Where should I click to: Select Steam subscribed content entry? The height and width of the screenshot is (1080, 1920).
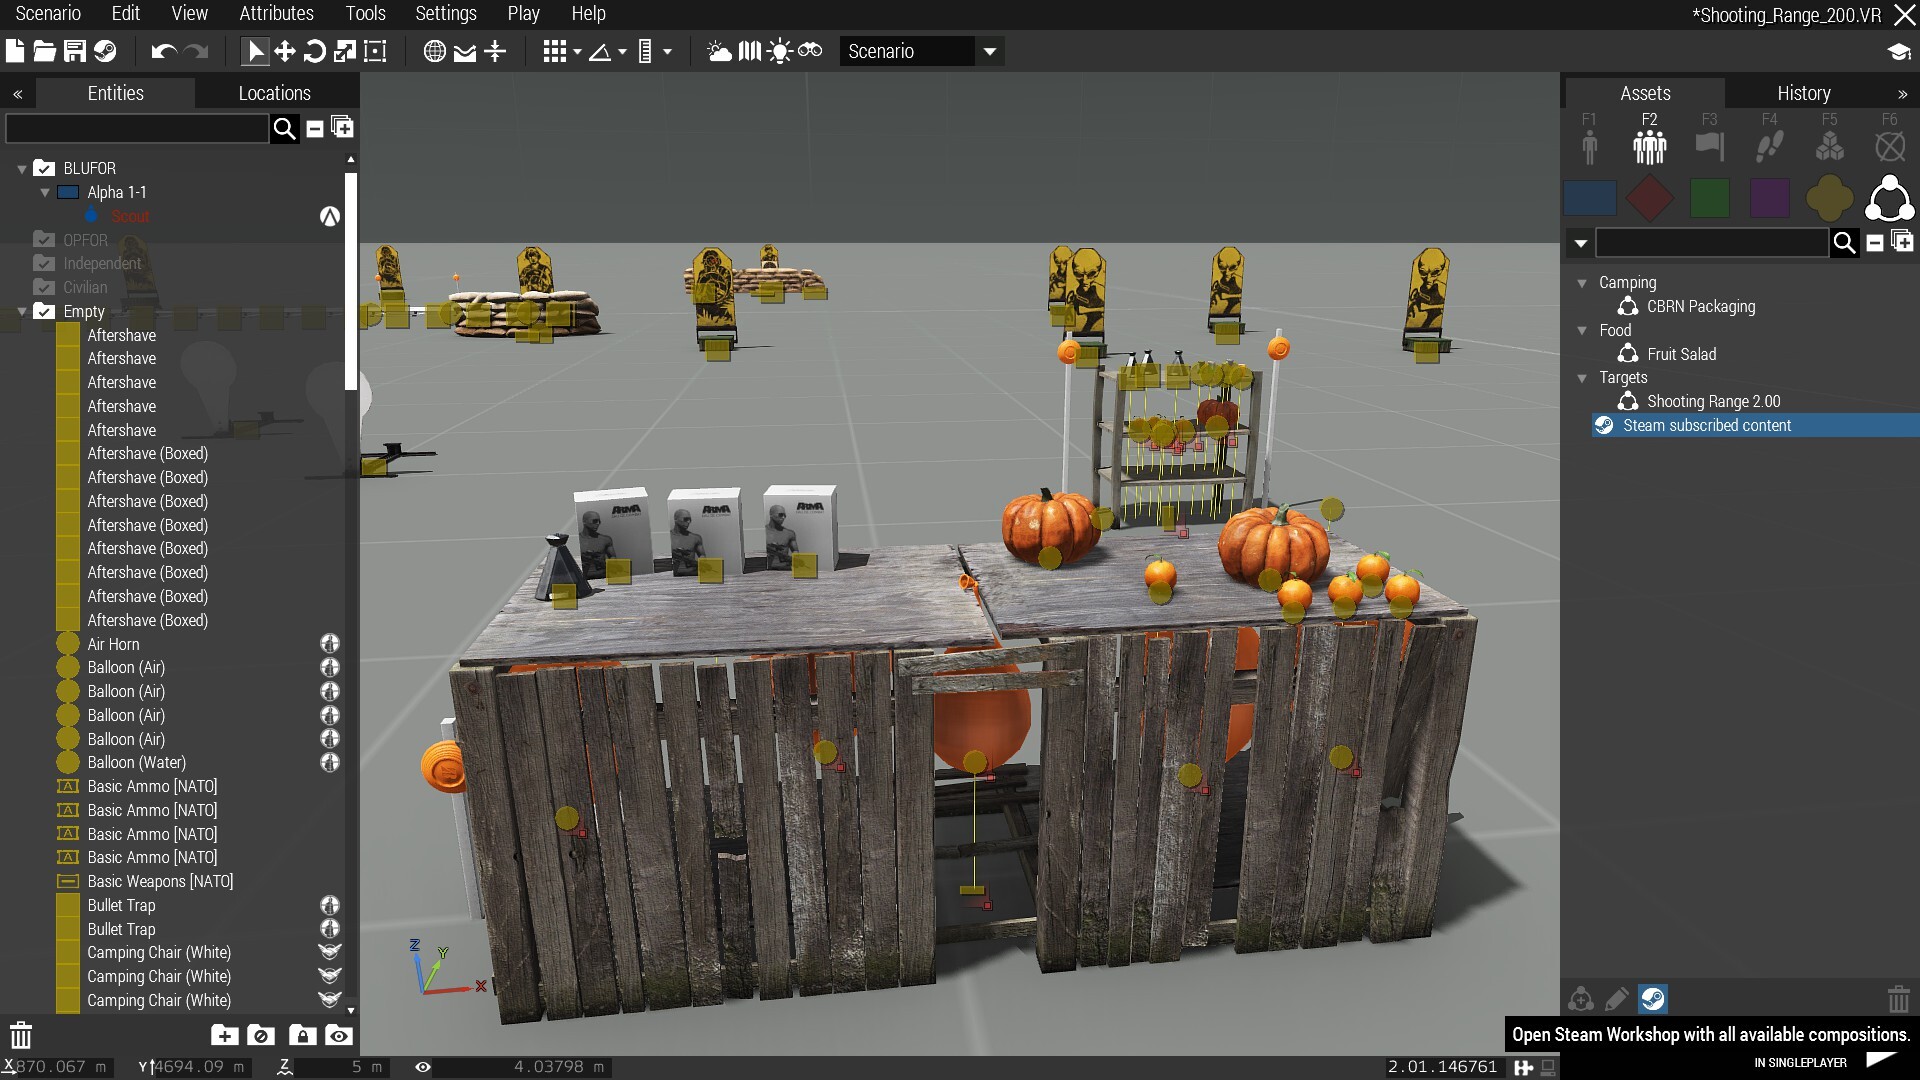(1706, 425)
